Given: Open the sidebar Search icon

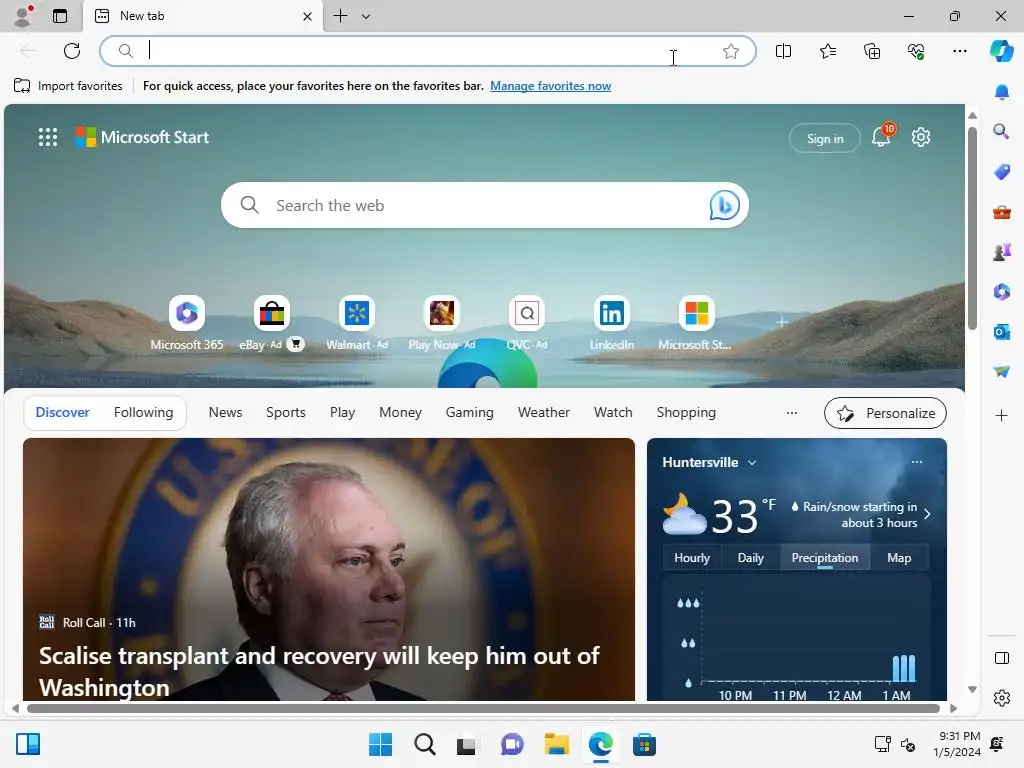Looking at the screenshot, I should [1001, 132].
